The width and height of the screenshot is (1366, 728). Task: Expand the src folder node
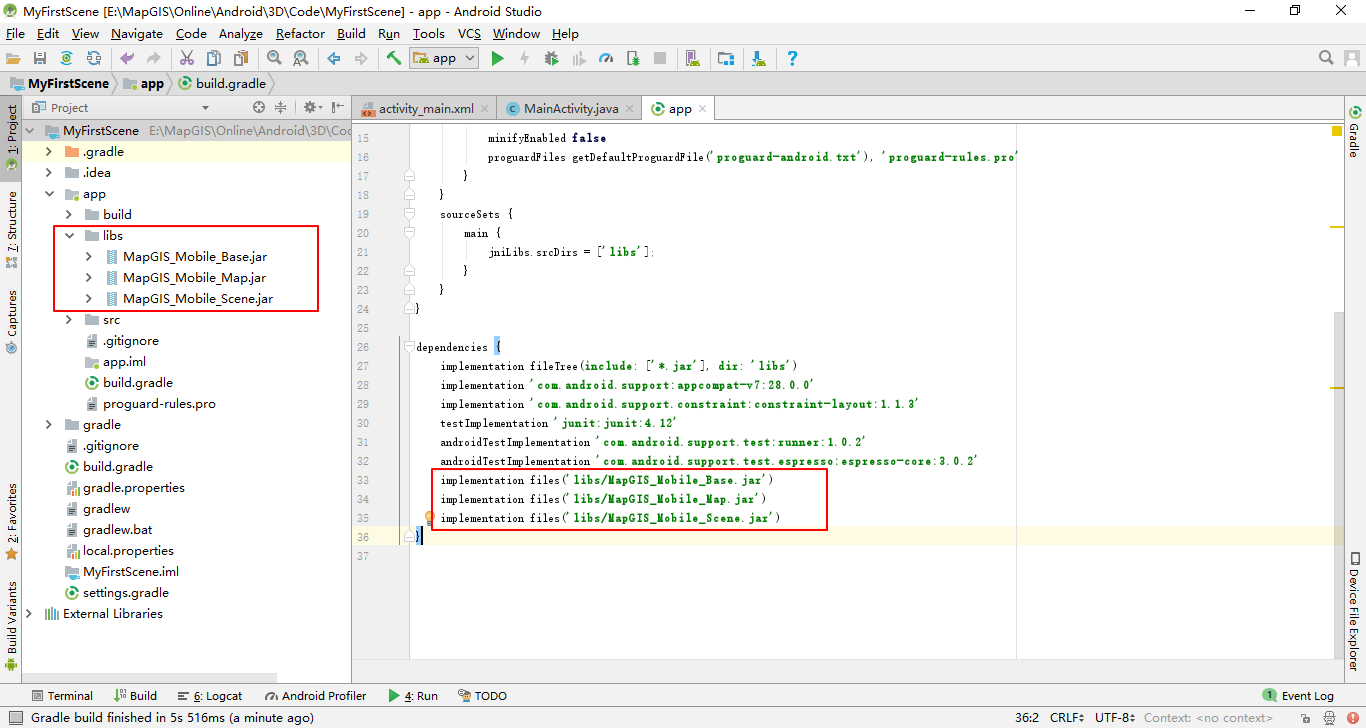[x=69, y=319]
